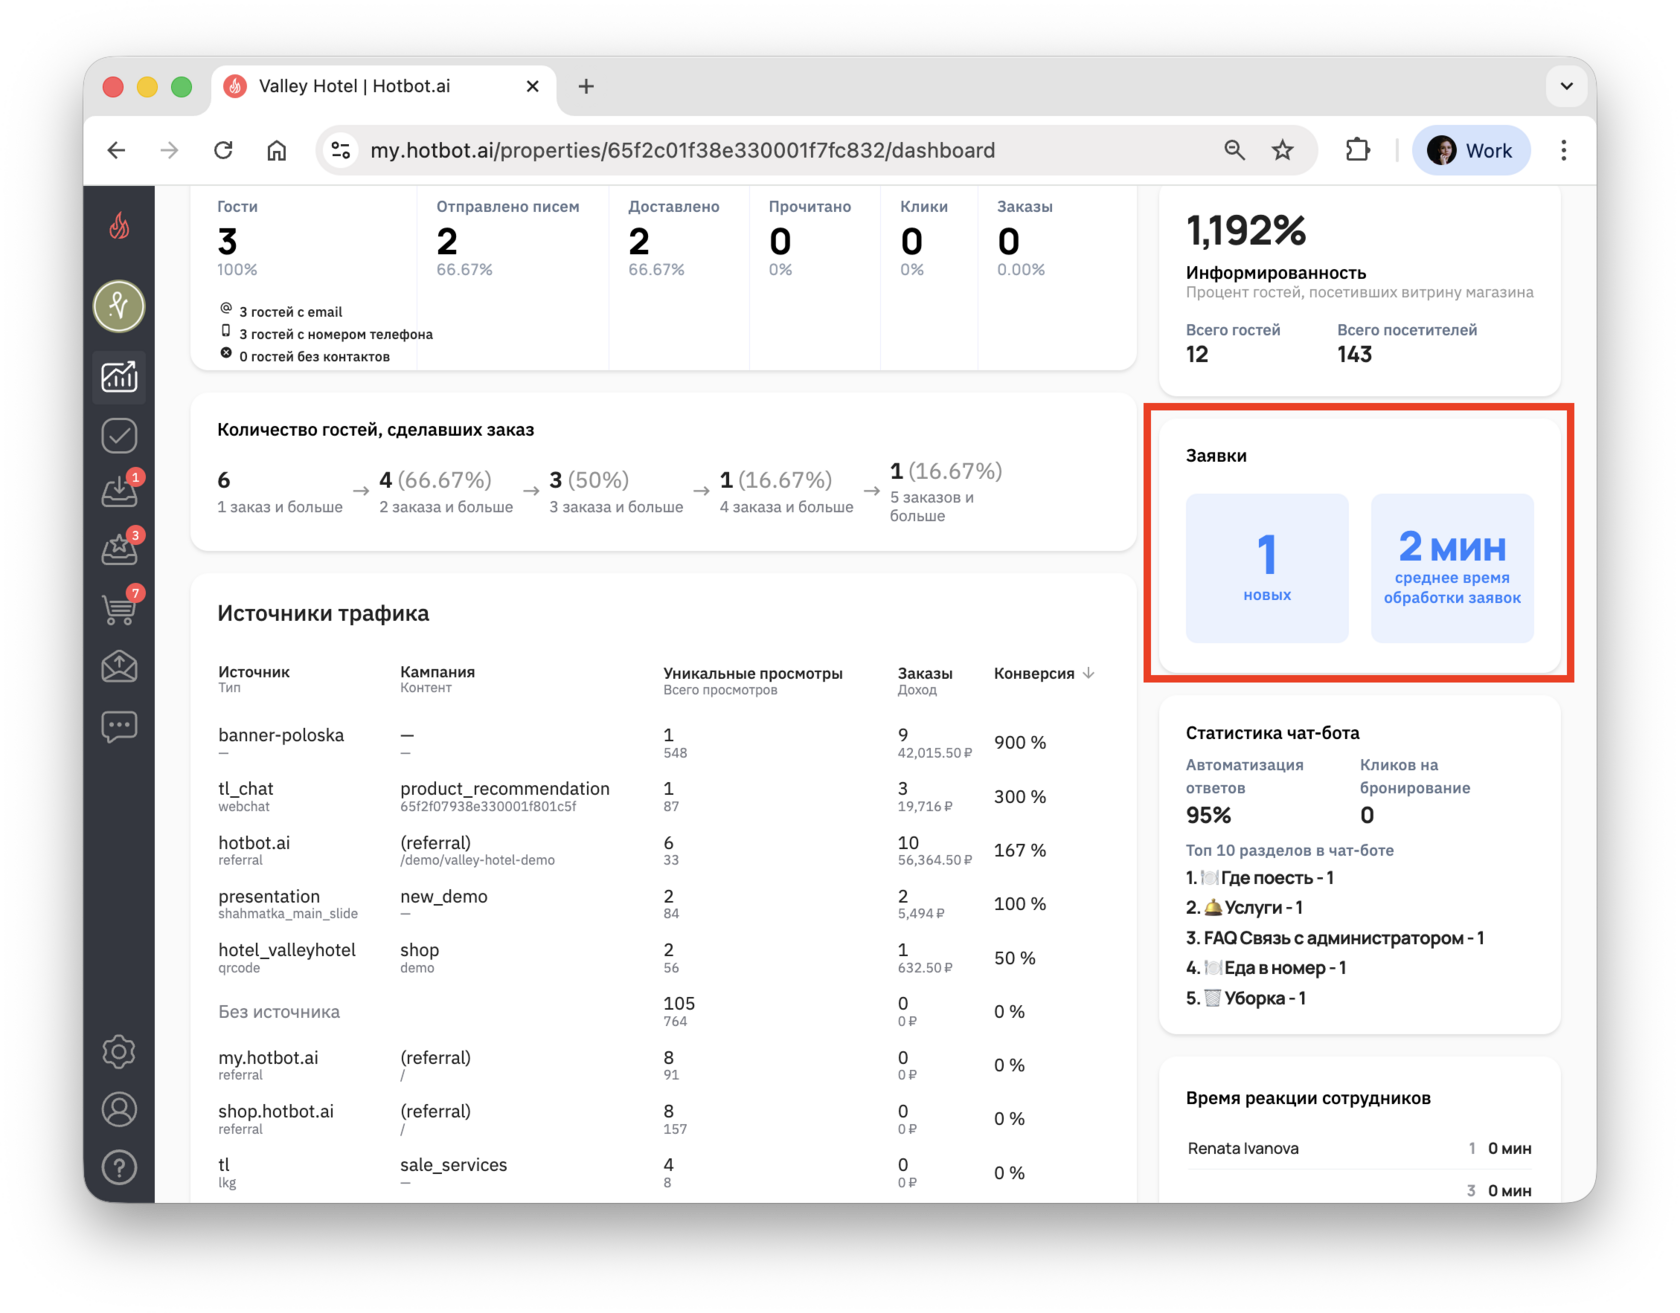Open the Hotbot flame logo in sidebar
The image size is (1680, 1313).
[x=119, y=227]
